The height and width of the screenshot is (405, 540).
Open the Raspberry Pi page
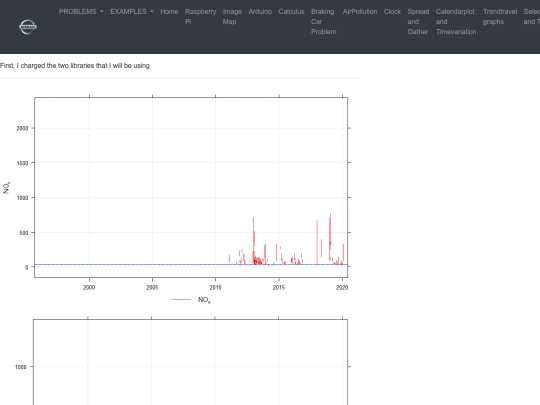click(x=200, y=17)
